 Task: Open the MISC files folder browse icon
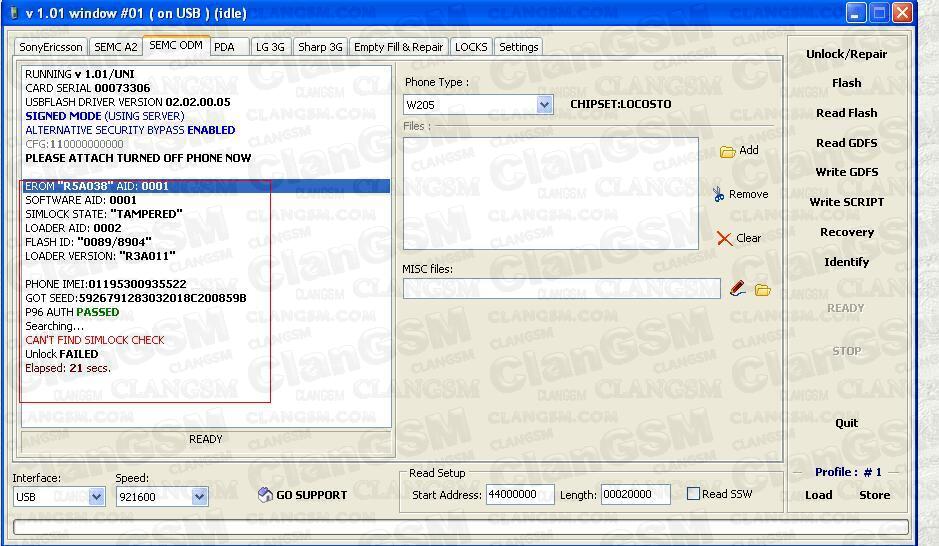[x=762, y=290]
